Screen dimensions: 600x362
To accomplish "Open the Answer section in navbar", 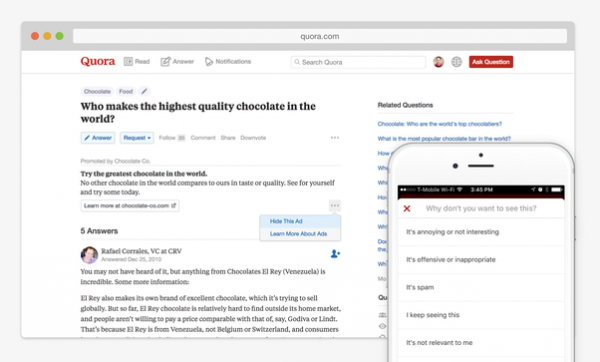I will pos(177,62).
